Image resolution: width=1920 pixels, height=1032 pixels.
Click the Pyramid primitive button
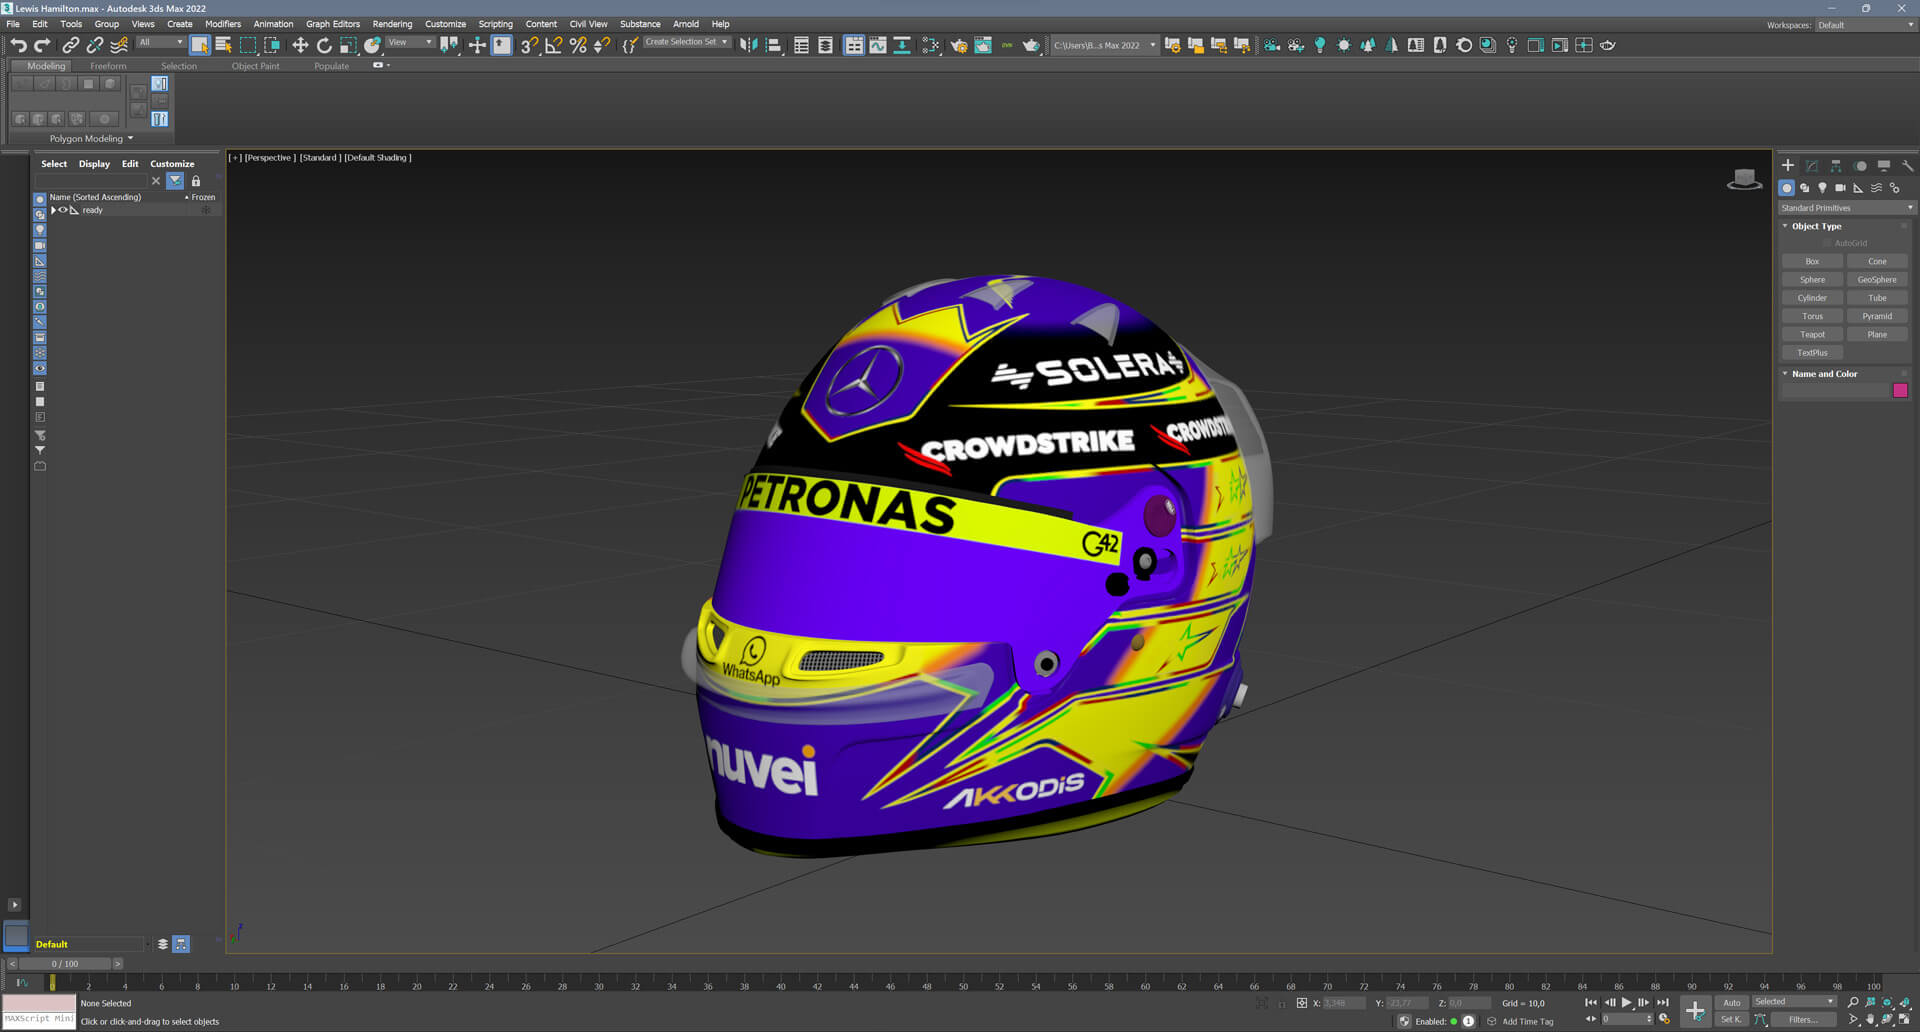pos(1877,316)
